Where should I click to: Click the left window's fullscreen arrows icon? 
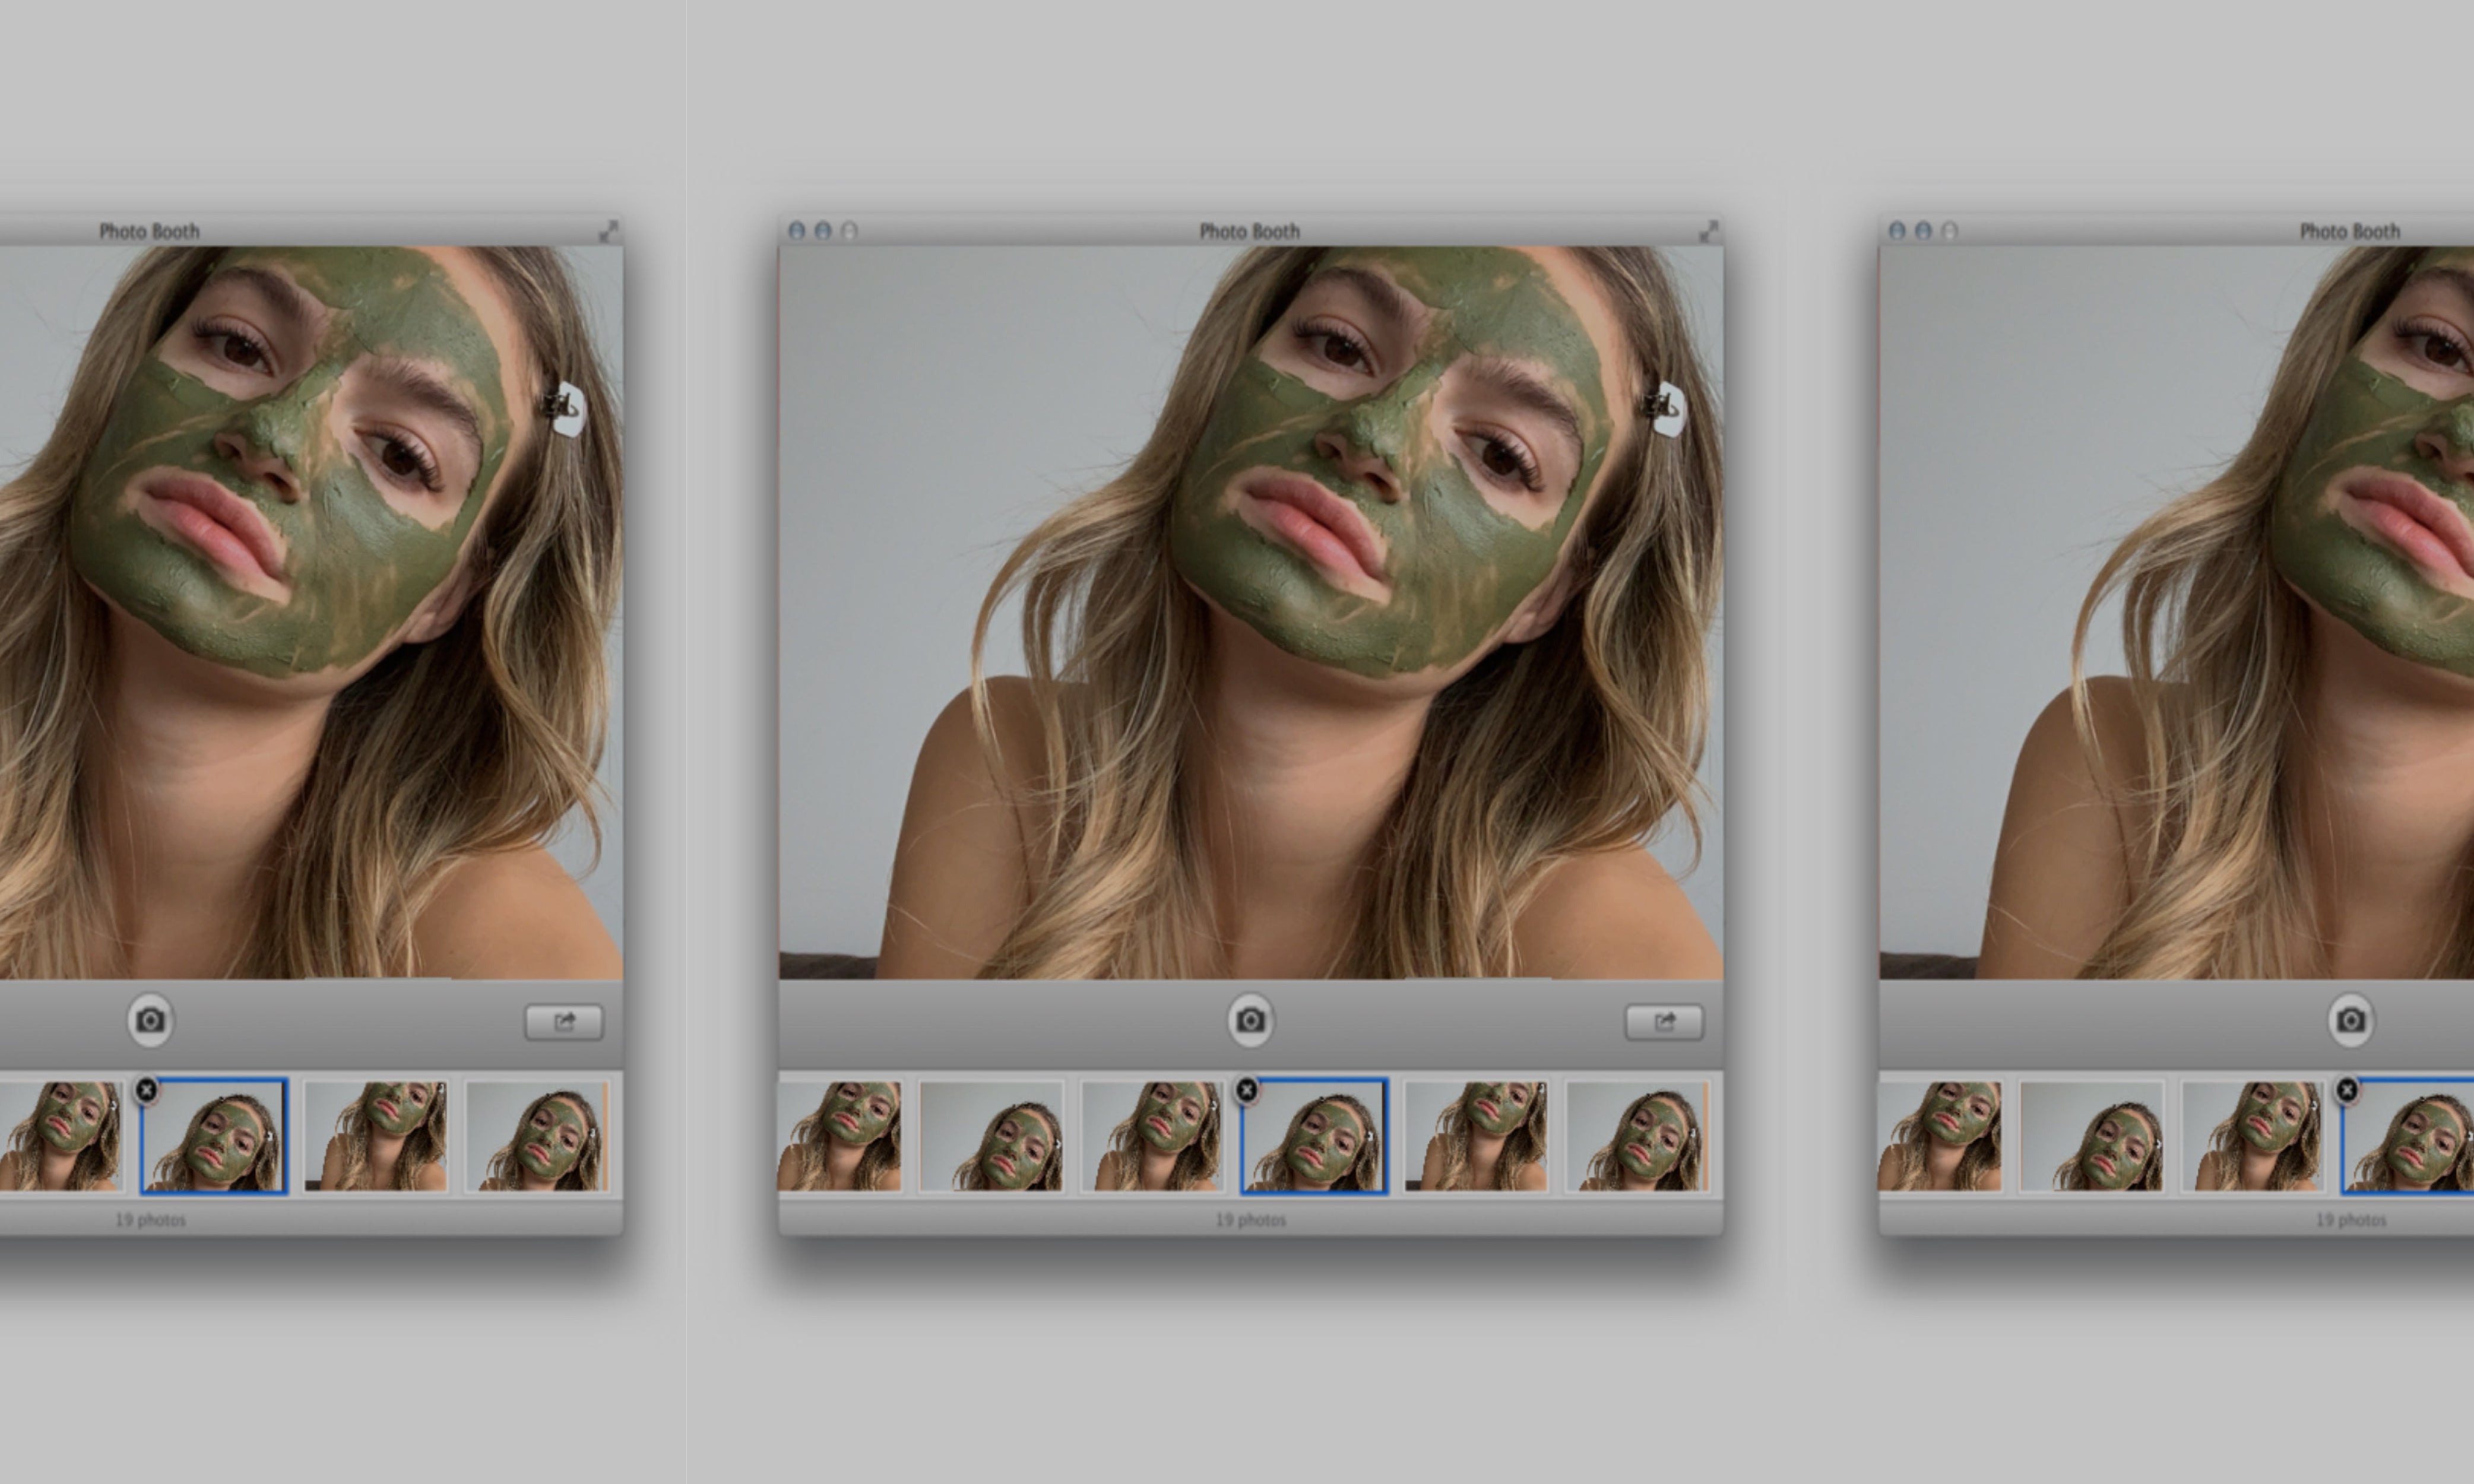(608, 232)
